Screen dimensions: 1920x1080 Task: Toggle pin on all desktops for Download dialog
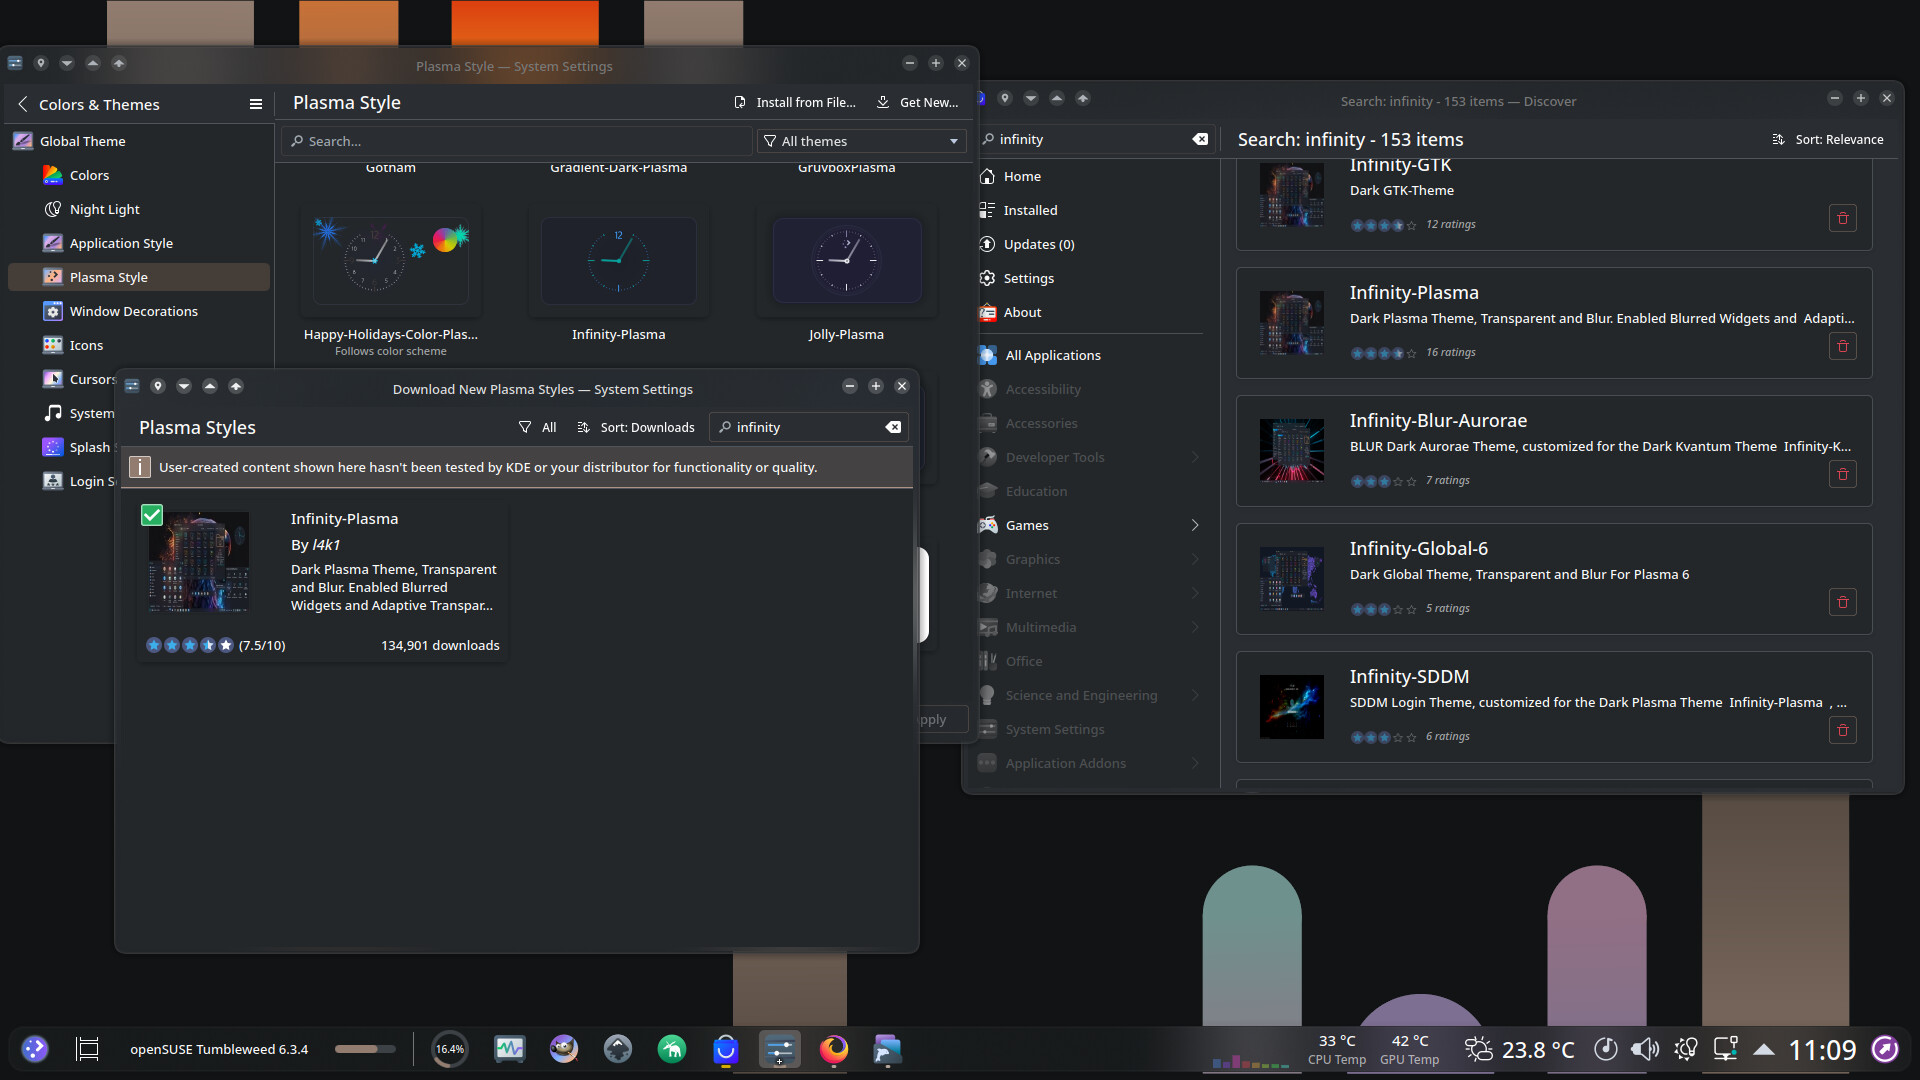[158, 386]
